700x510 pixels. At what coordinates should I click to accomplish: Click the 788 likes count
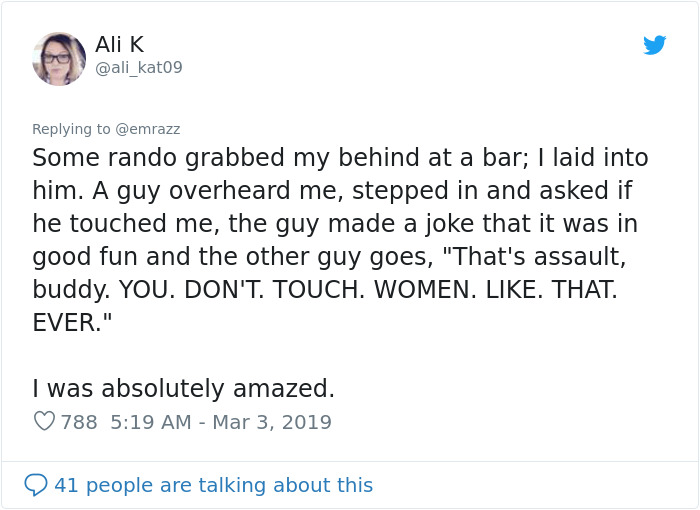(x=79, y=422)
